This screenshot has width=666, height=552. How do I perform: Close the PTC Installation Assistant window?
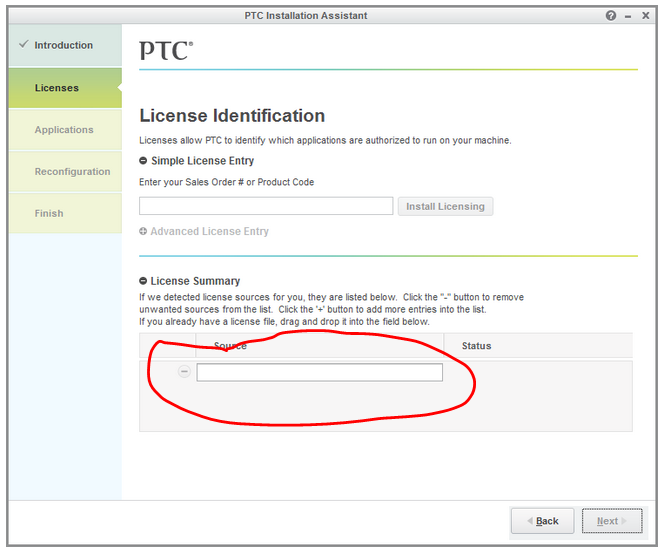tap(645, 15)
